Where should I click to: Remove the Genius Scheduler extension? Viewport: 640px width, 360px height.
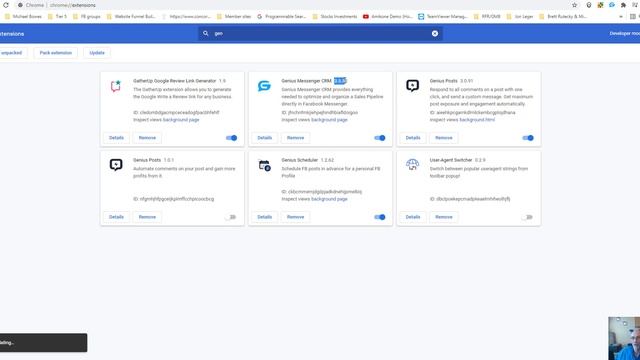tap(296, 217)
